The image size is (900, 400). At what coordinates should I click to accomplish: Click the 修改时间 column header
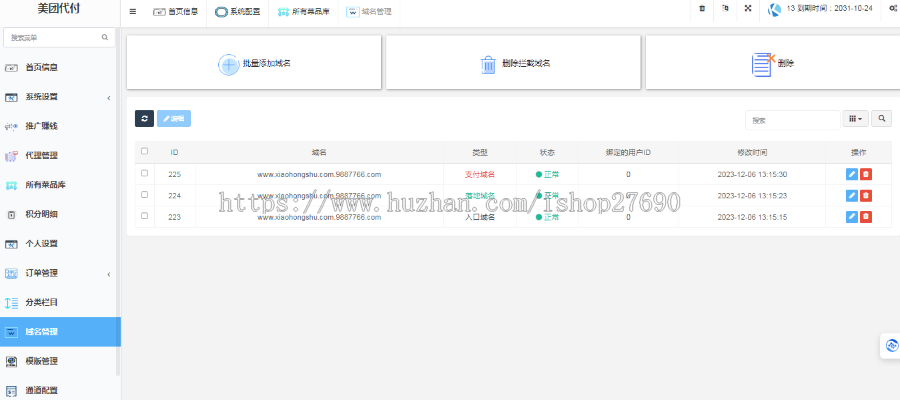[752, 153]
